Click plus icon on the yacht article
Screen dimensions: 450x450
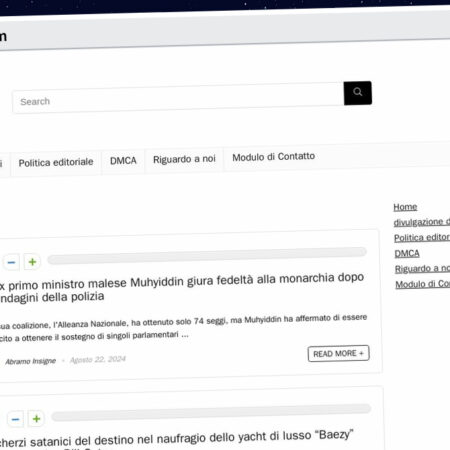click(36, 419)
